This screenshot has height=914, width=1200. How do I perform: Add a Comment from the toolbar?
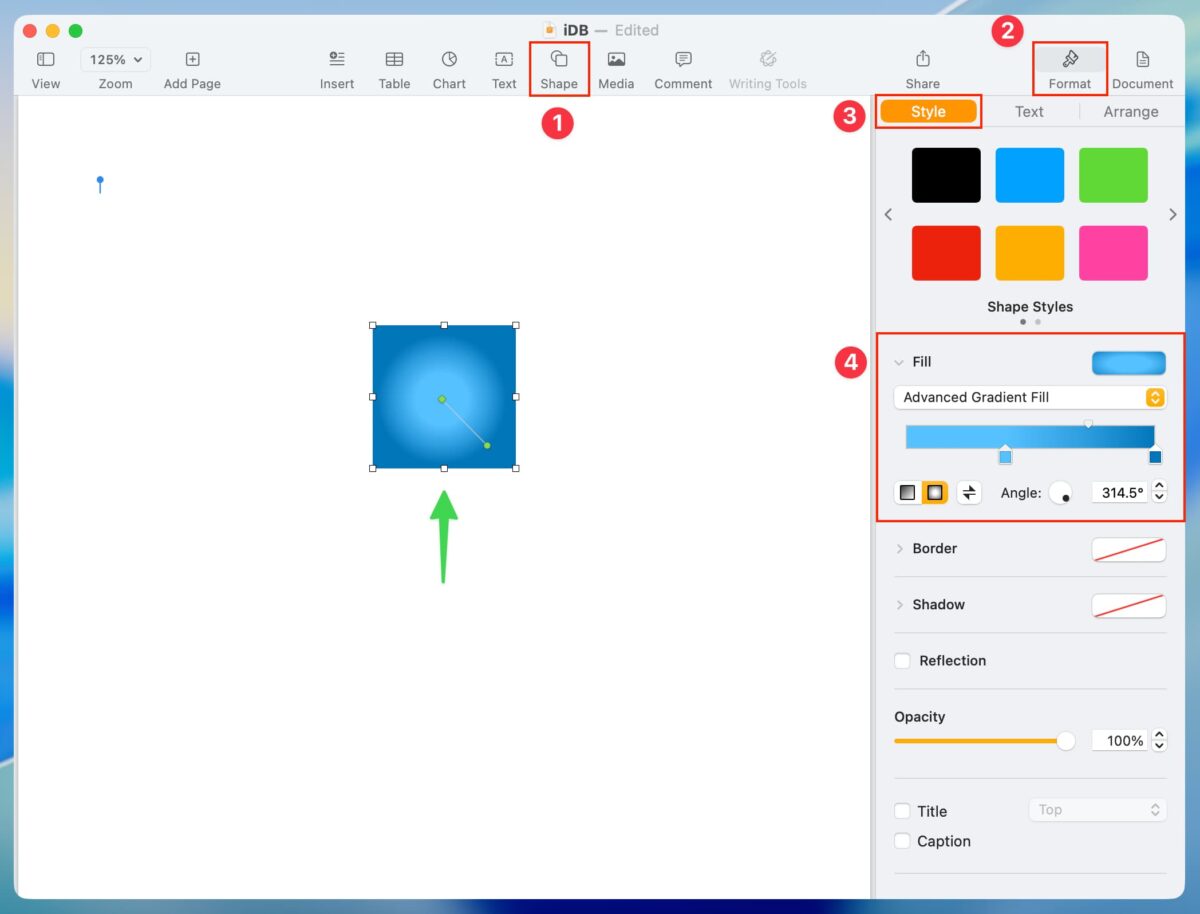pyautogui.click(x=683, y=60)
